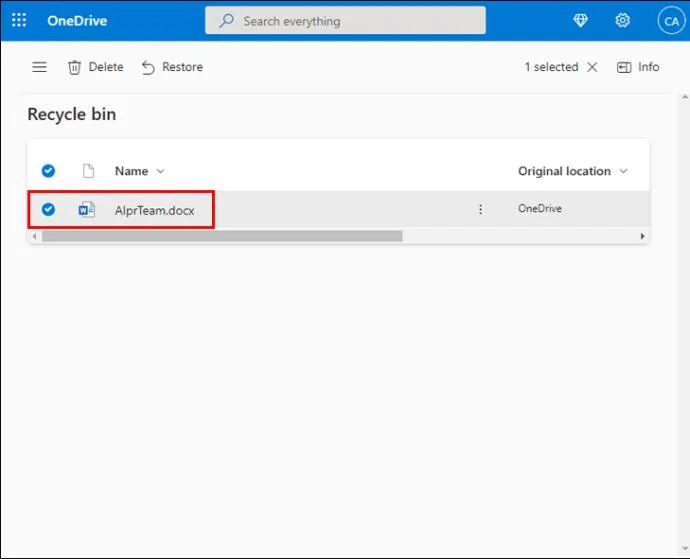The height and width of the screenshot is (559, 690).
Task: Open the Premium diamond icon
Action: [580, 20]
